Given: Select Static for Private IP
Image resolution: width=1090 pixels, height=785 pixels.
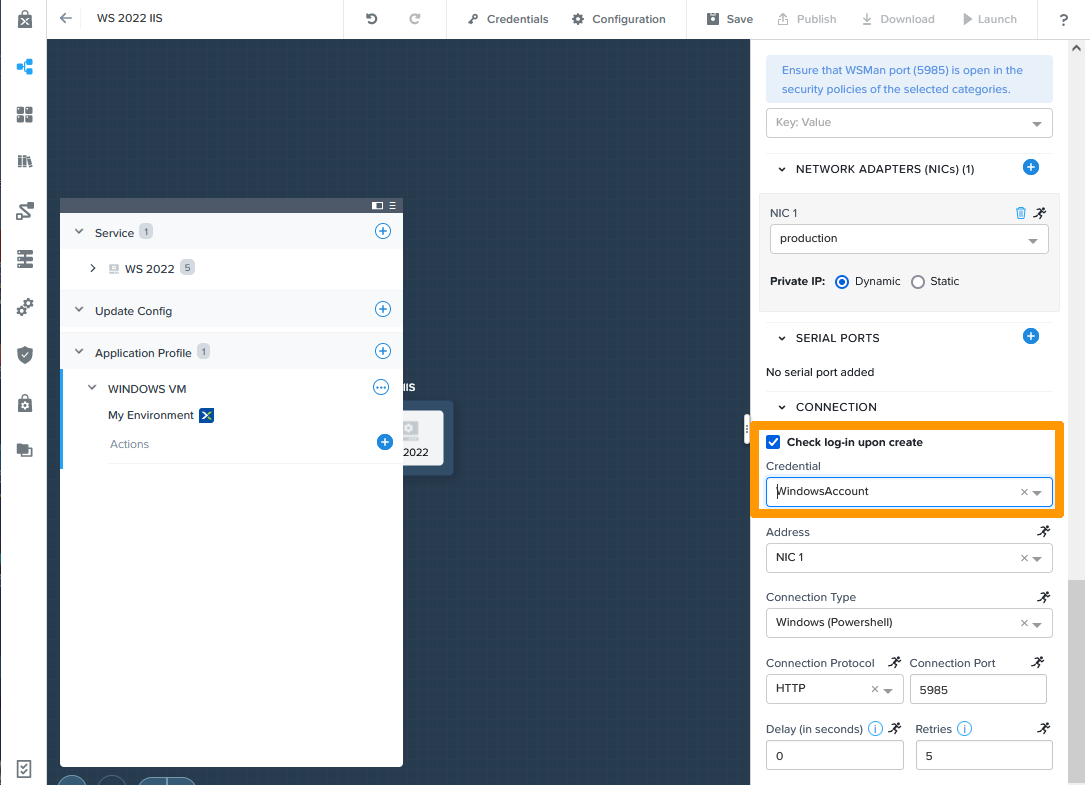Looking at the screenshot, I should pyautogui.click(x=917, y=281).
